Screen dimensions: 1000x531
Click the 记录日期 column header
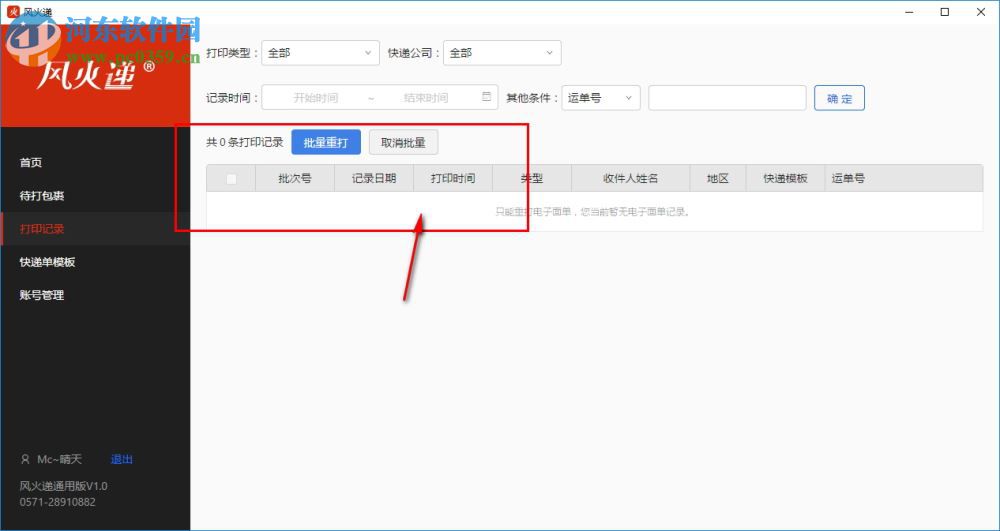(374, 178)
